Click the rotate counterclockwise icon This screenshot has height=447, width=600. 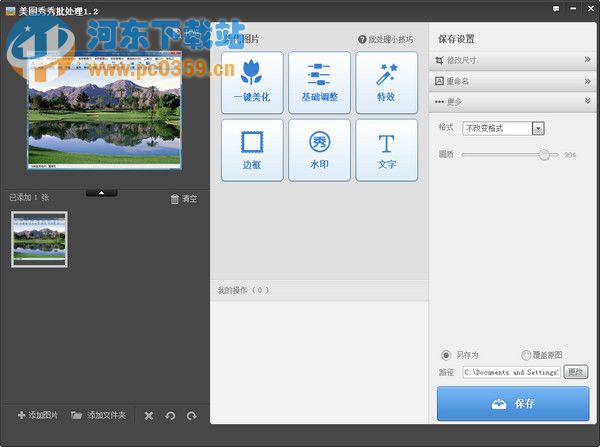(x=170, y=416)
